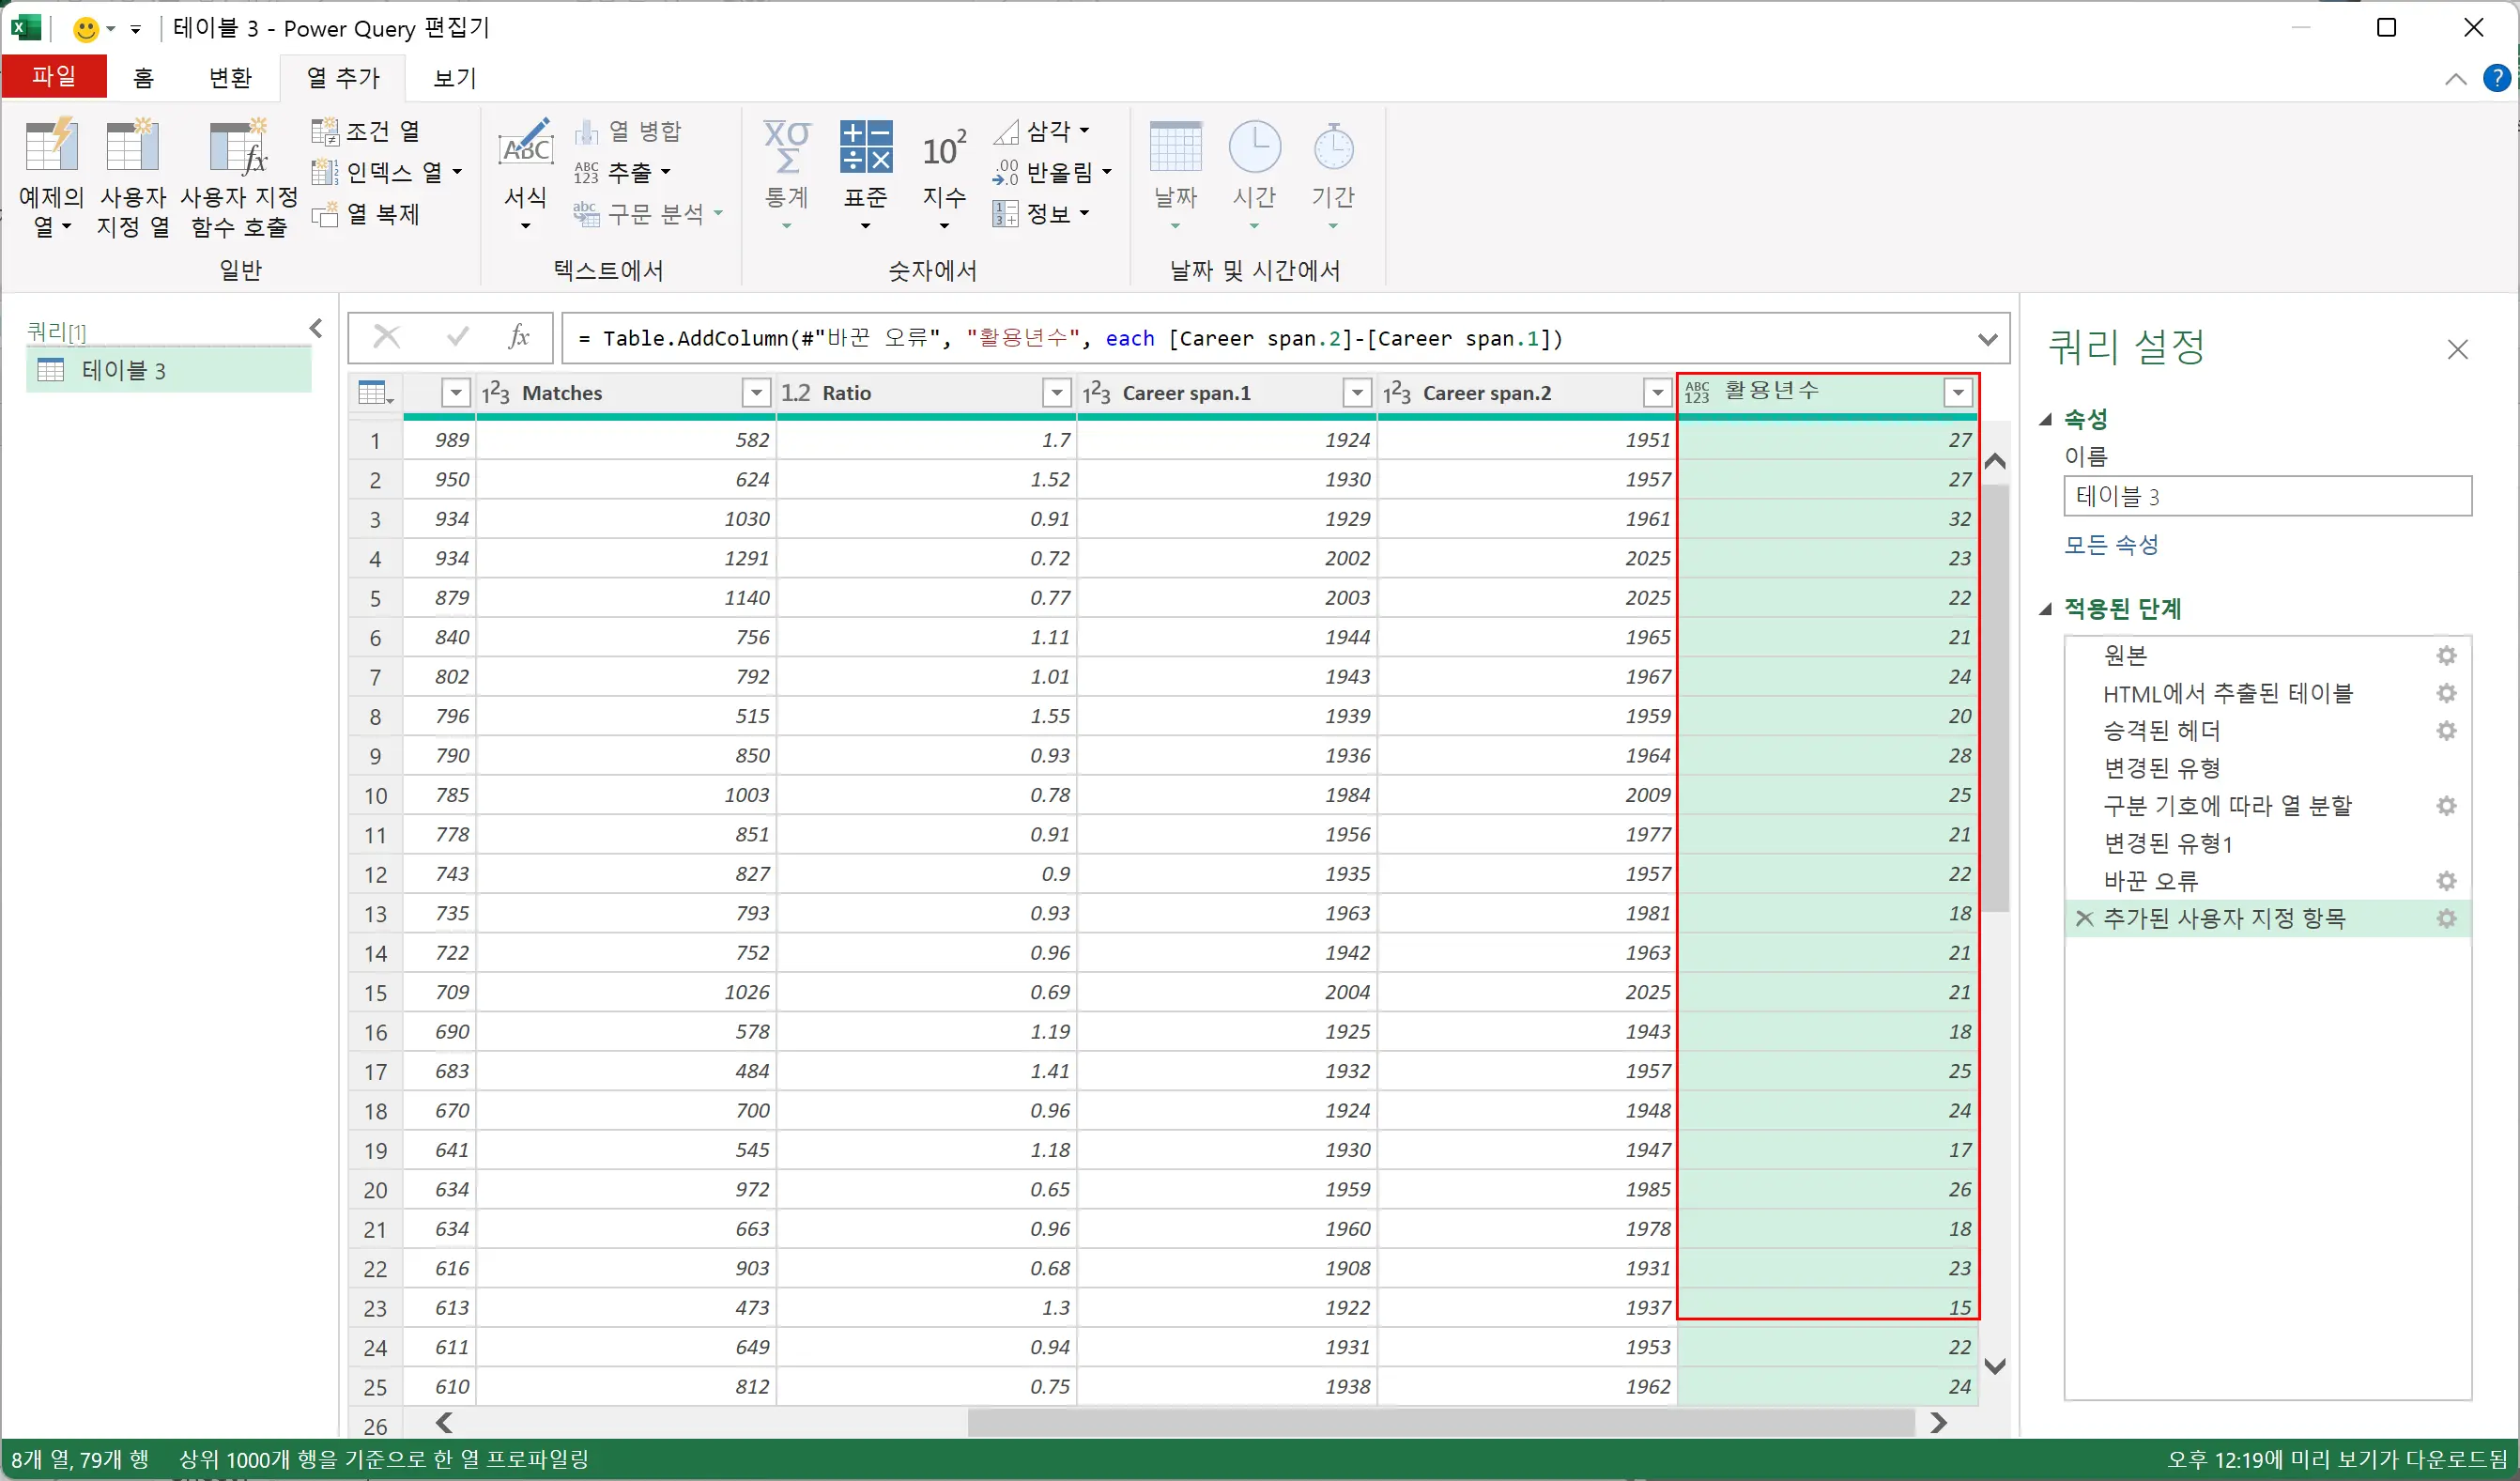Screen dimensions: 2520x1481
Task: Open the 통계 (Statistics) tool
Action: (786, 148)
